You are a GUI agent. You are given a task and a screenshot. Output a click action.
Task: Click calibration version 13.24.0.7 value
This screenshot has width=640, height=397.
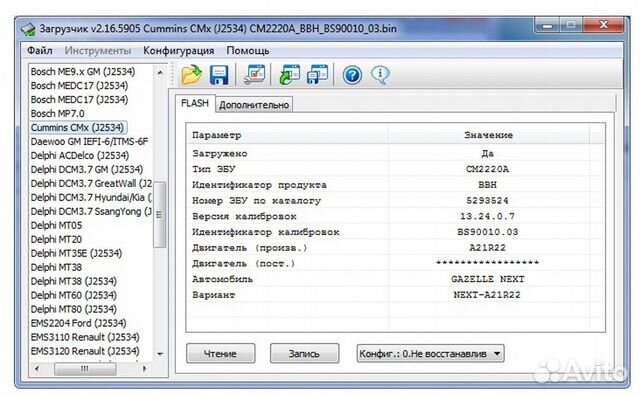tap(487, 216)
